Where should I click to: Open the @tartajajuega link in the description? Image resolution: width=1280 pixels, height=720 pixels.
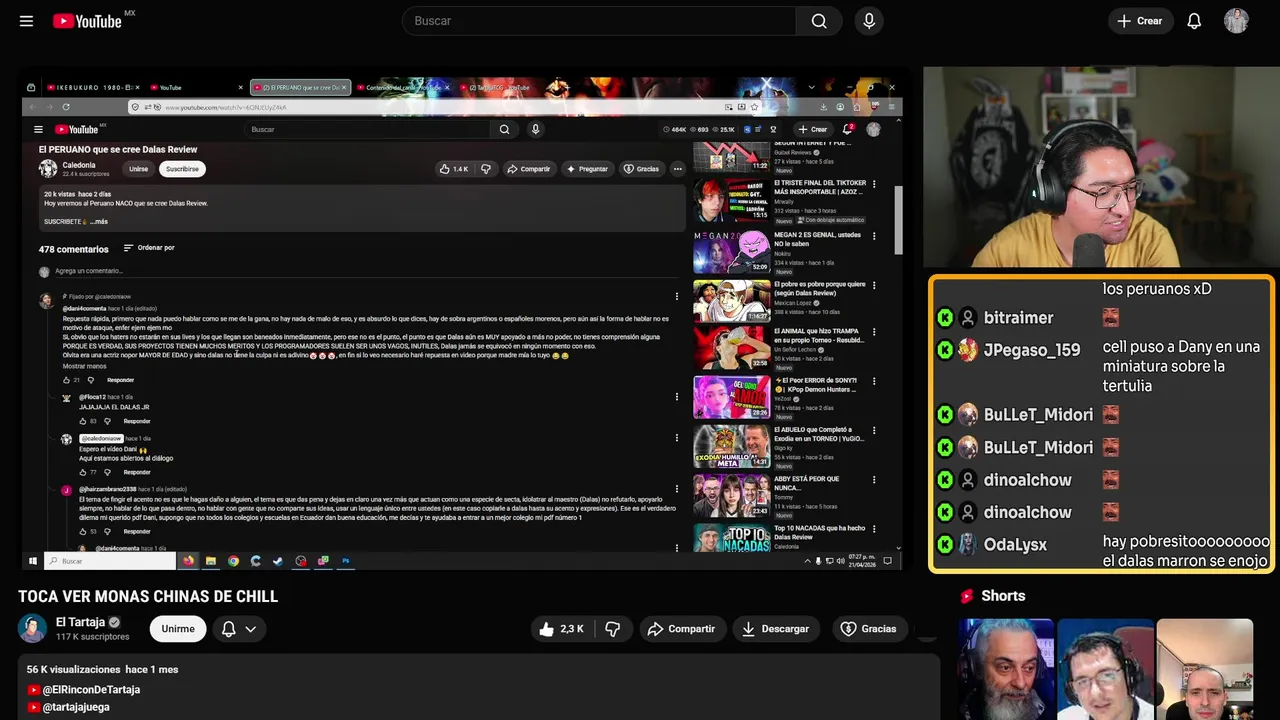[76, 707]
